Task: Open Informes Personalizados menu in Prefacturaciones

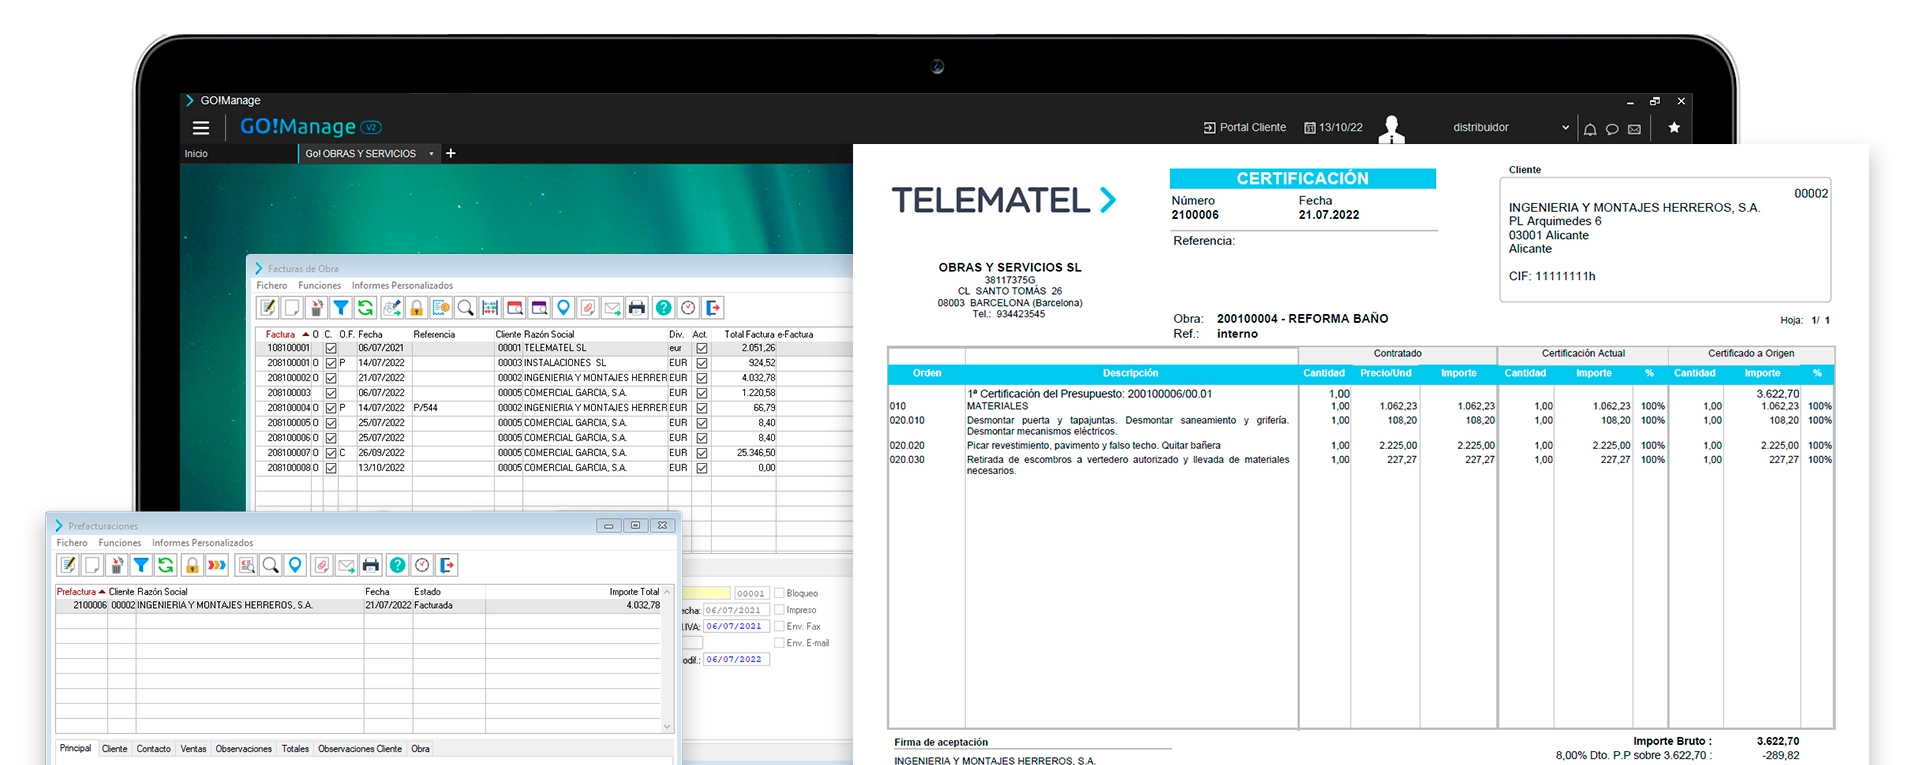Action: (203, 543)
